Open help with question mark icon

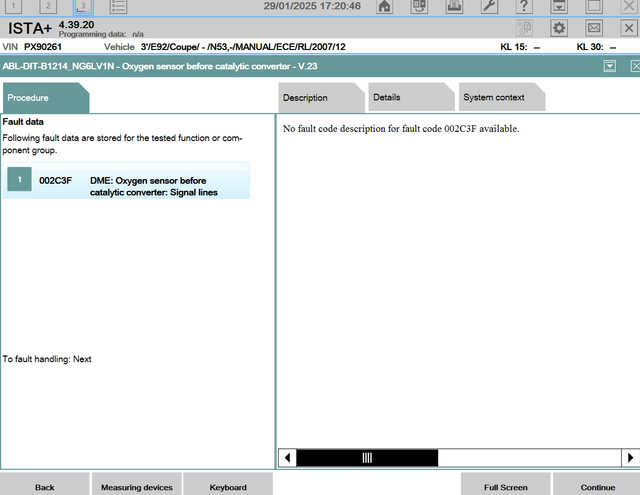pos(524,6)
